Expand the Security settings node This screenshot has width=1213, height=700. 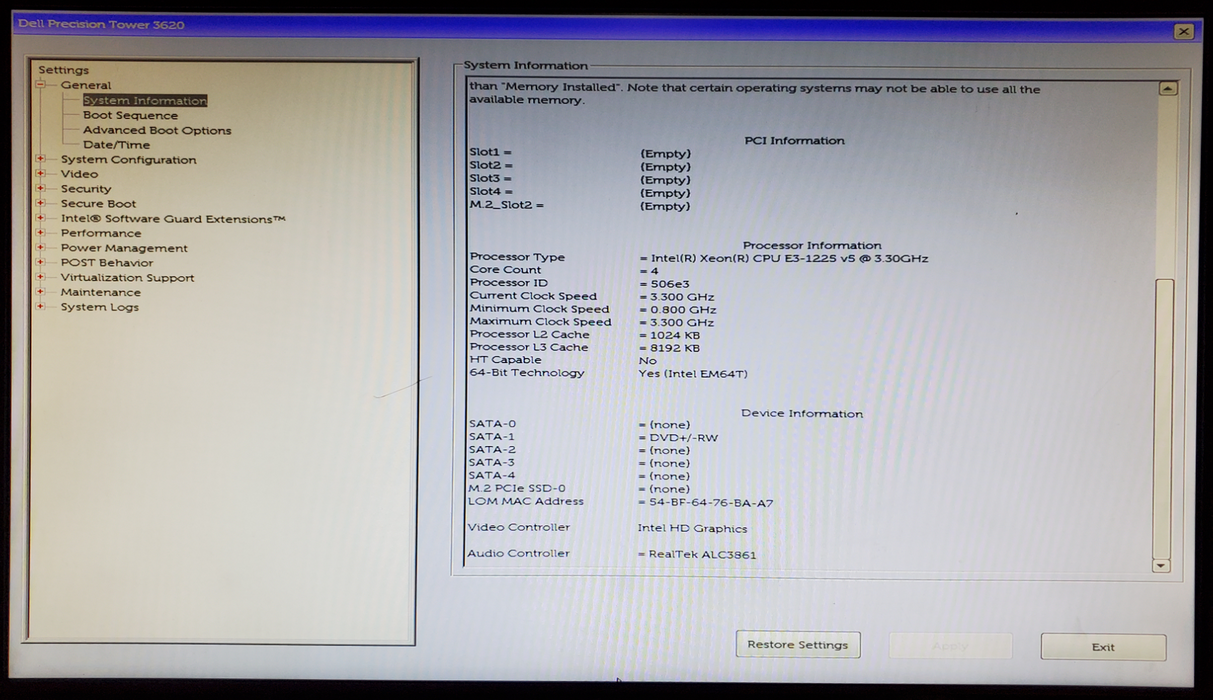coord(41,188)
